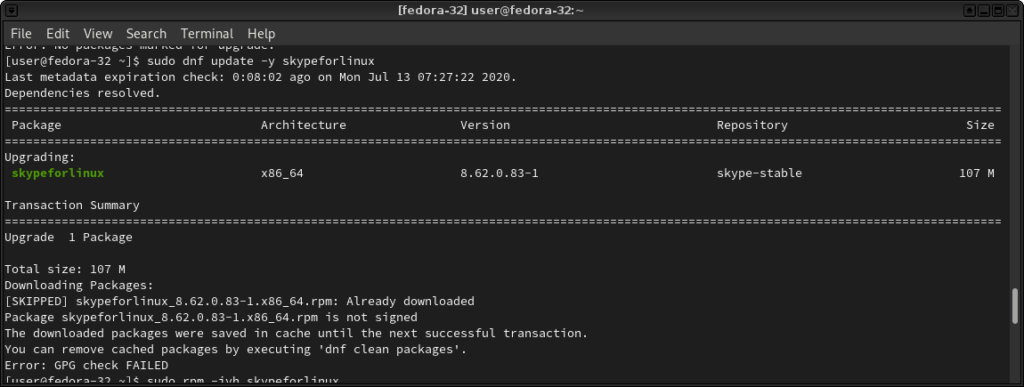Open the File menu

21,33
